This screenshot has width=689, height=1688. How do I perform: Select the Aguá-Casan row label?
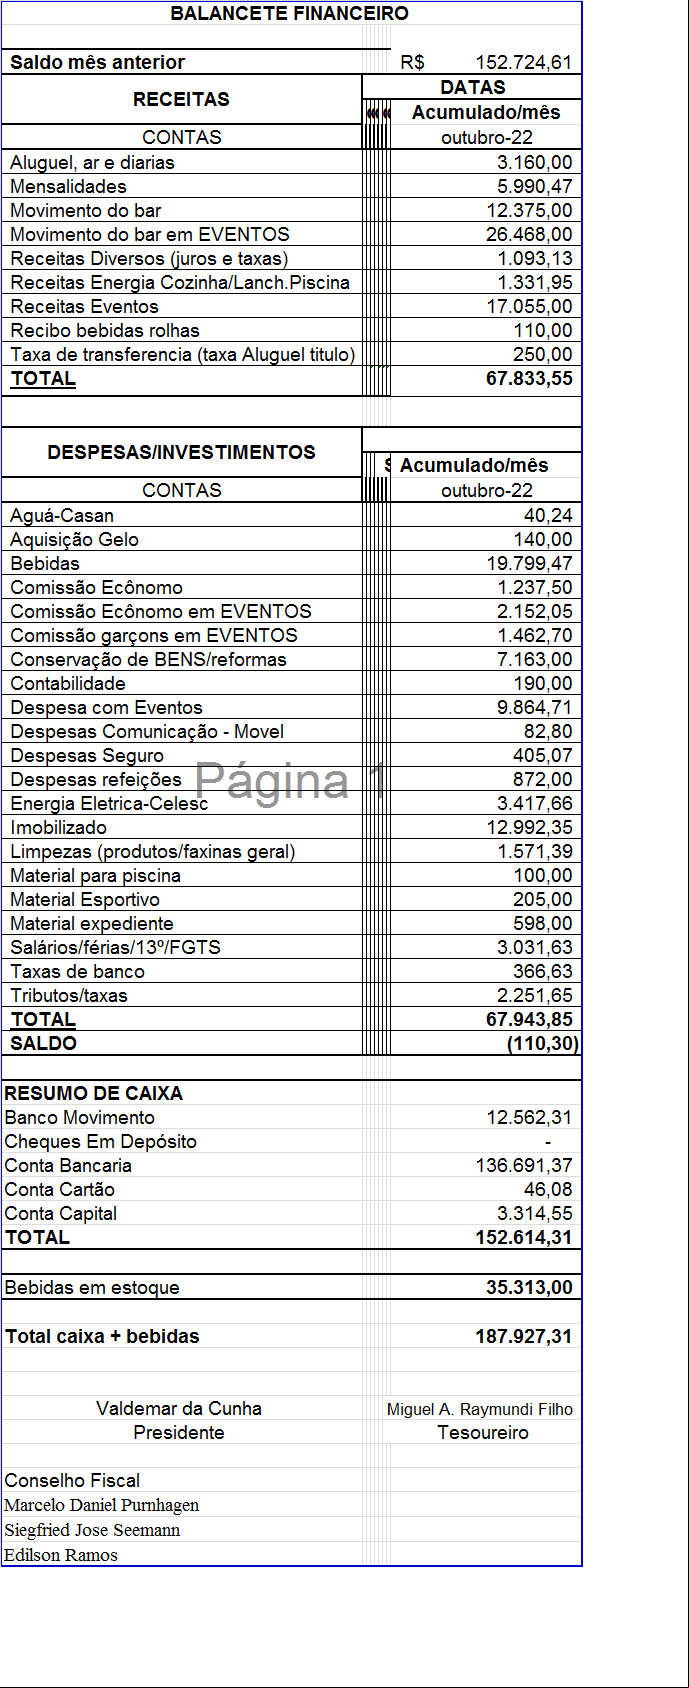click(x=62, y=515)
